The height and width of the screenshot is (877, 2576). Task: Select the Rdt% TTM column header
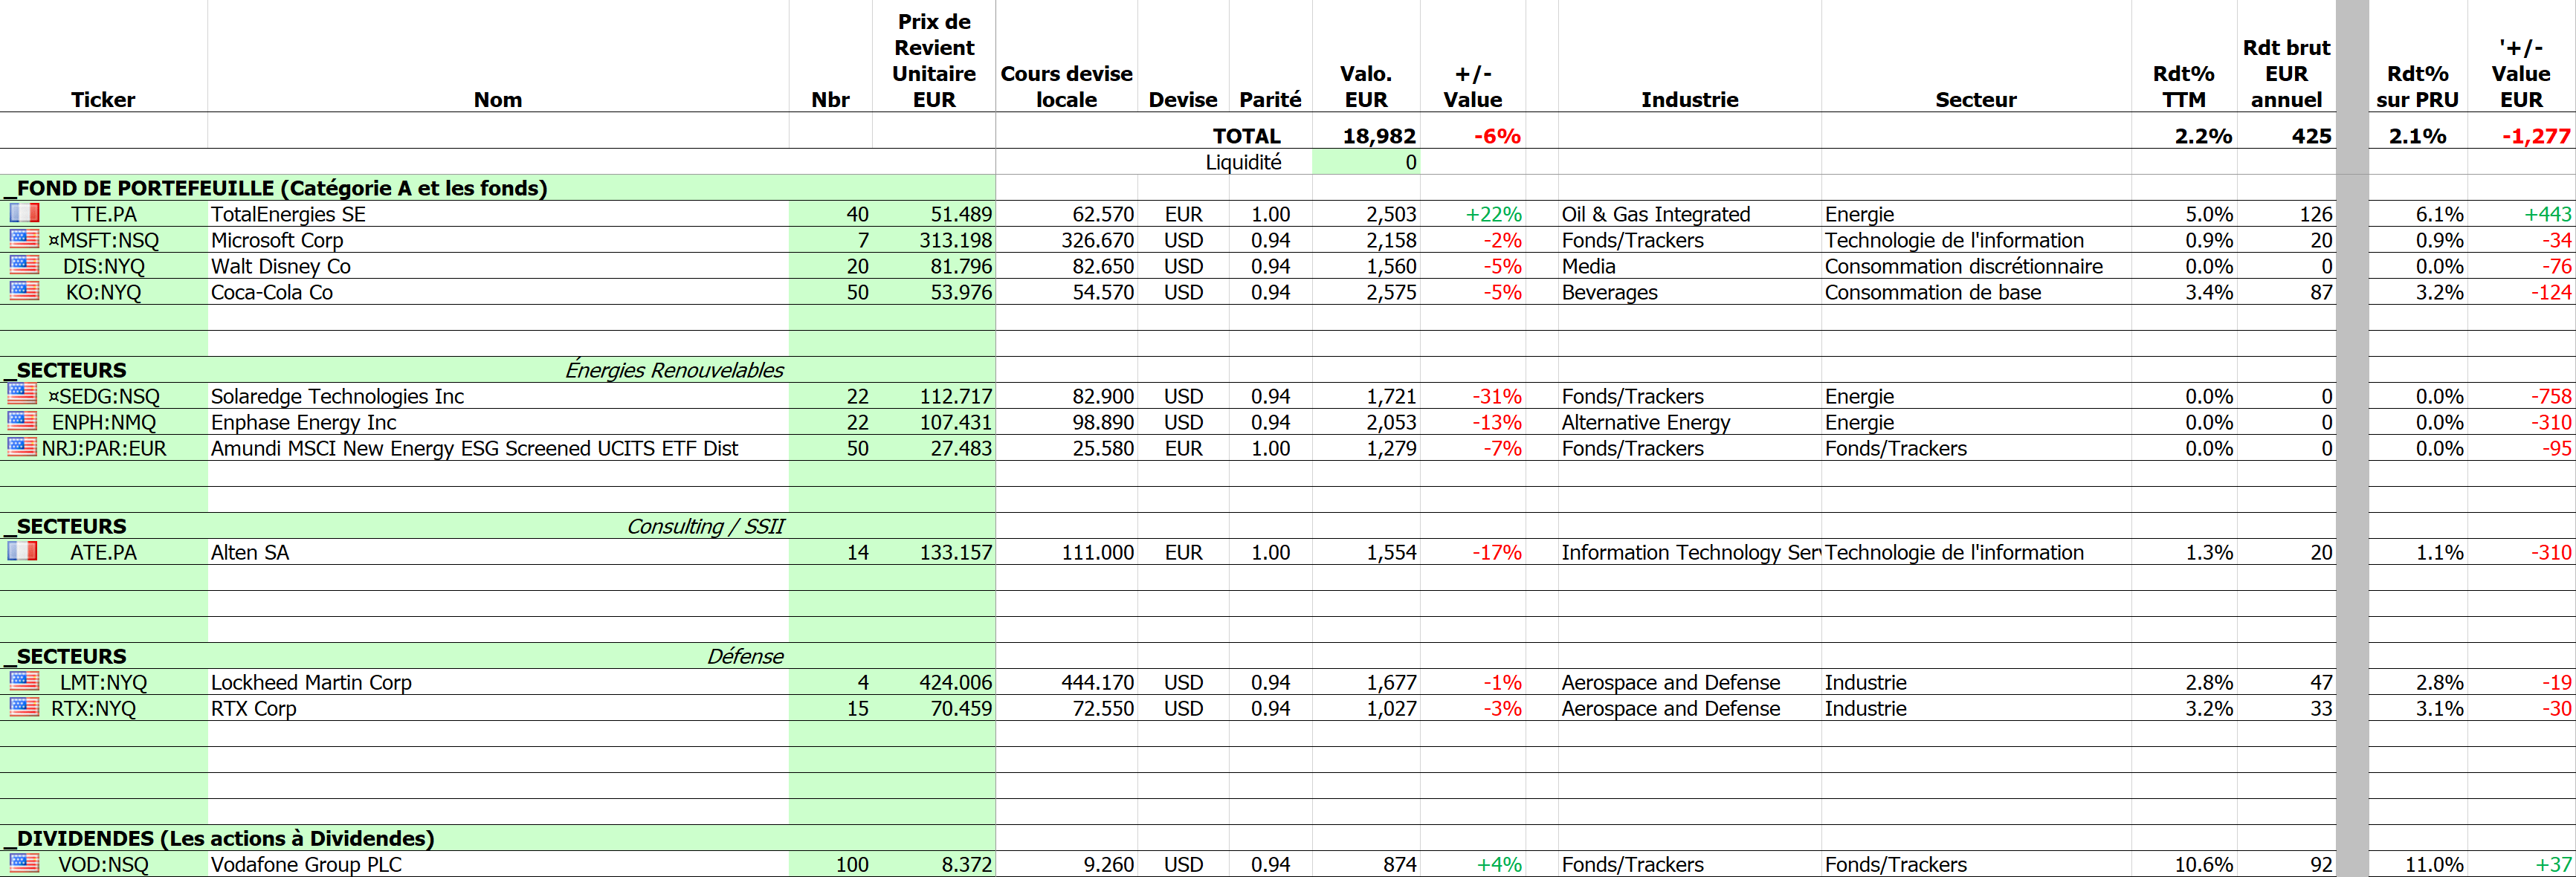pos(2184,86)
